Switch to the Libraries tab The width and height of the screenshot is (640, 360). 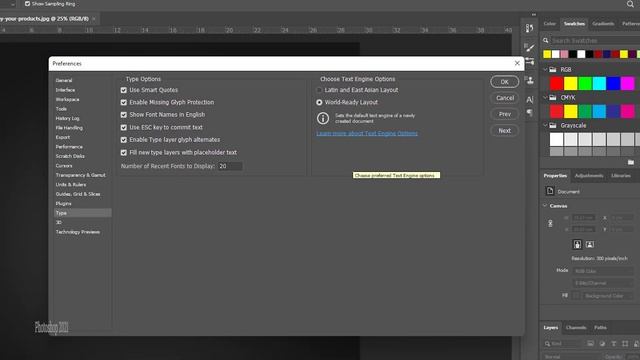621,176
